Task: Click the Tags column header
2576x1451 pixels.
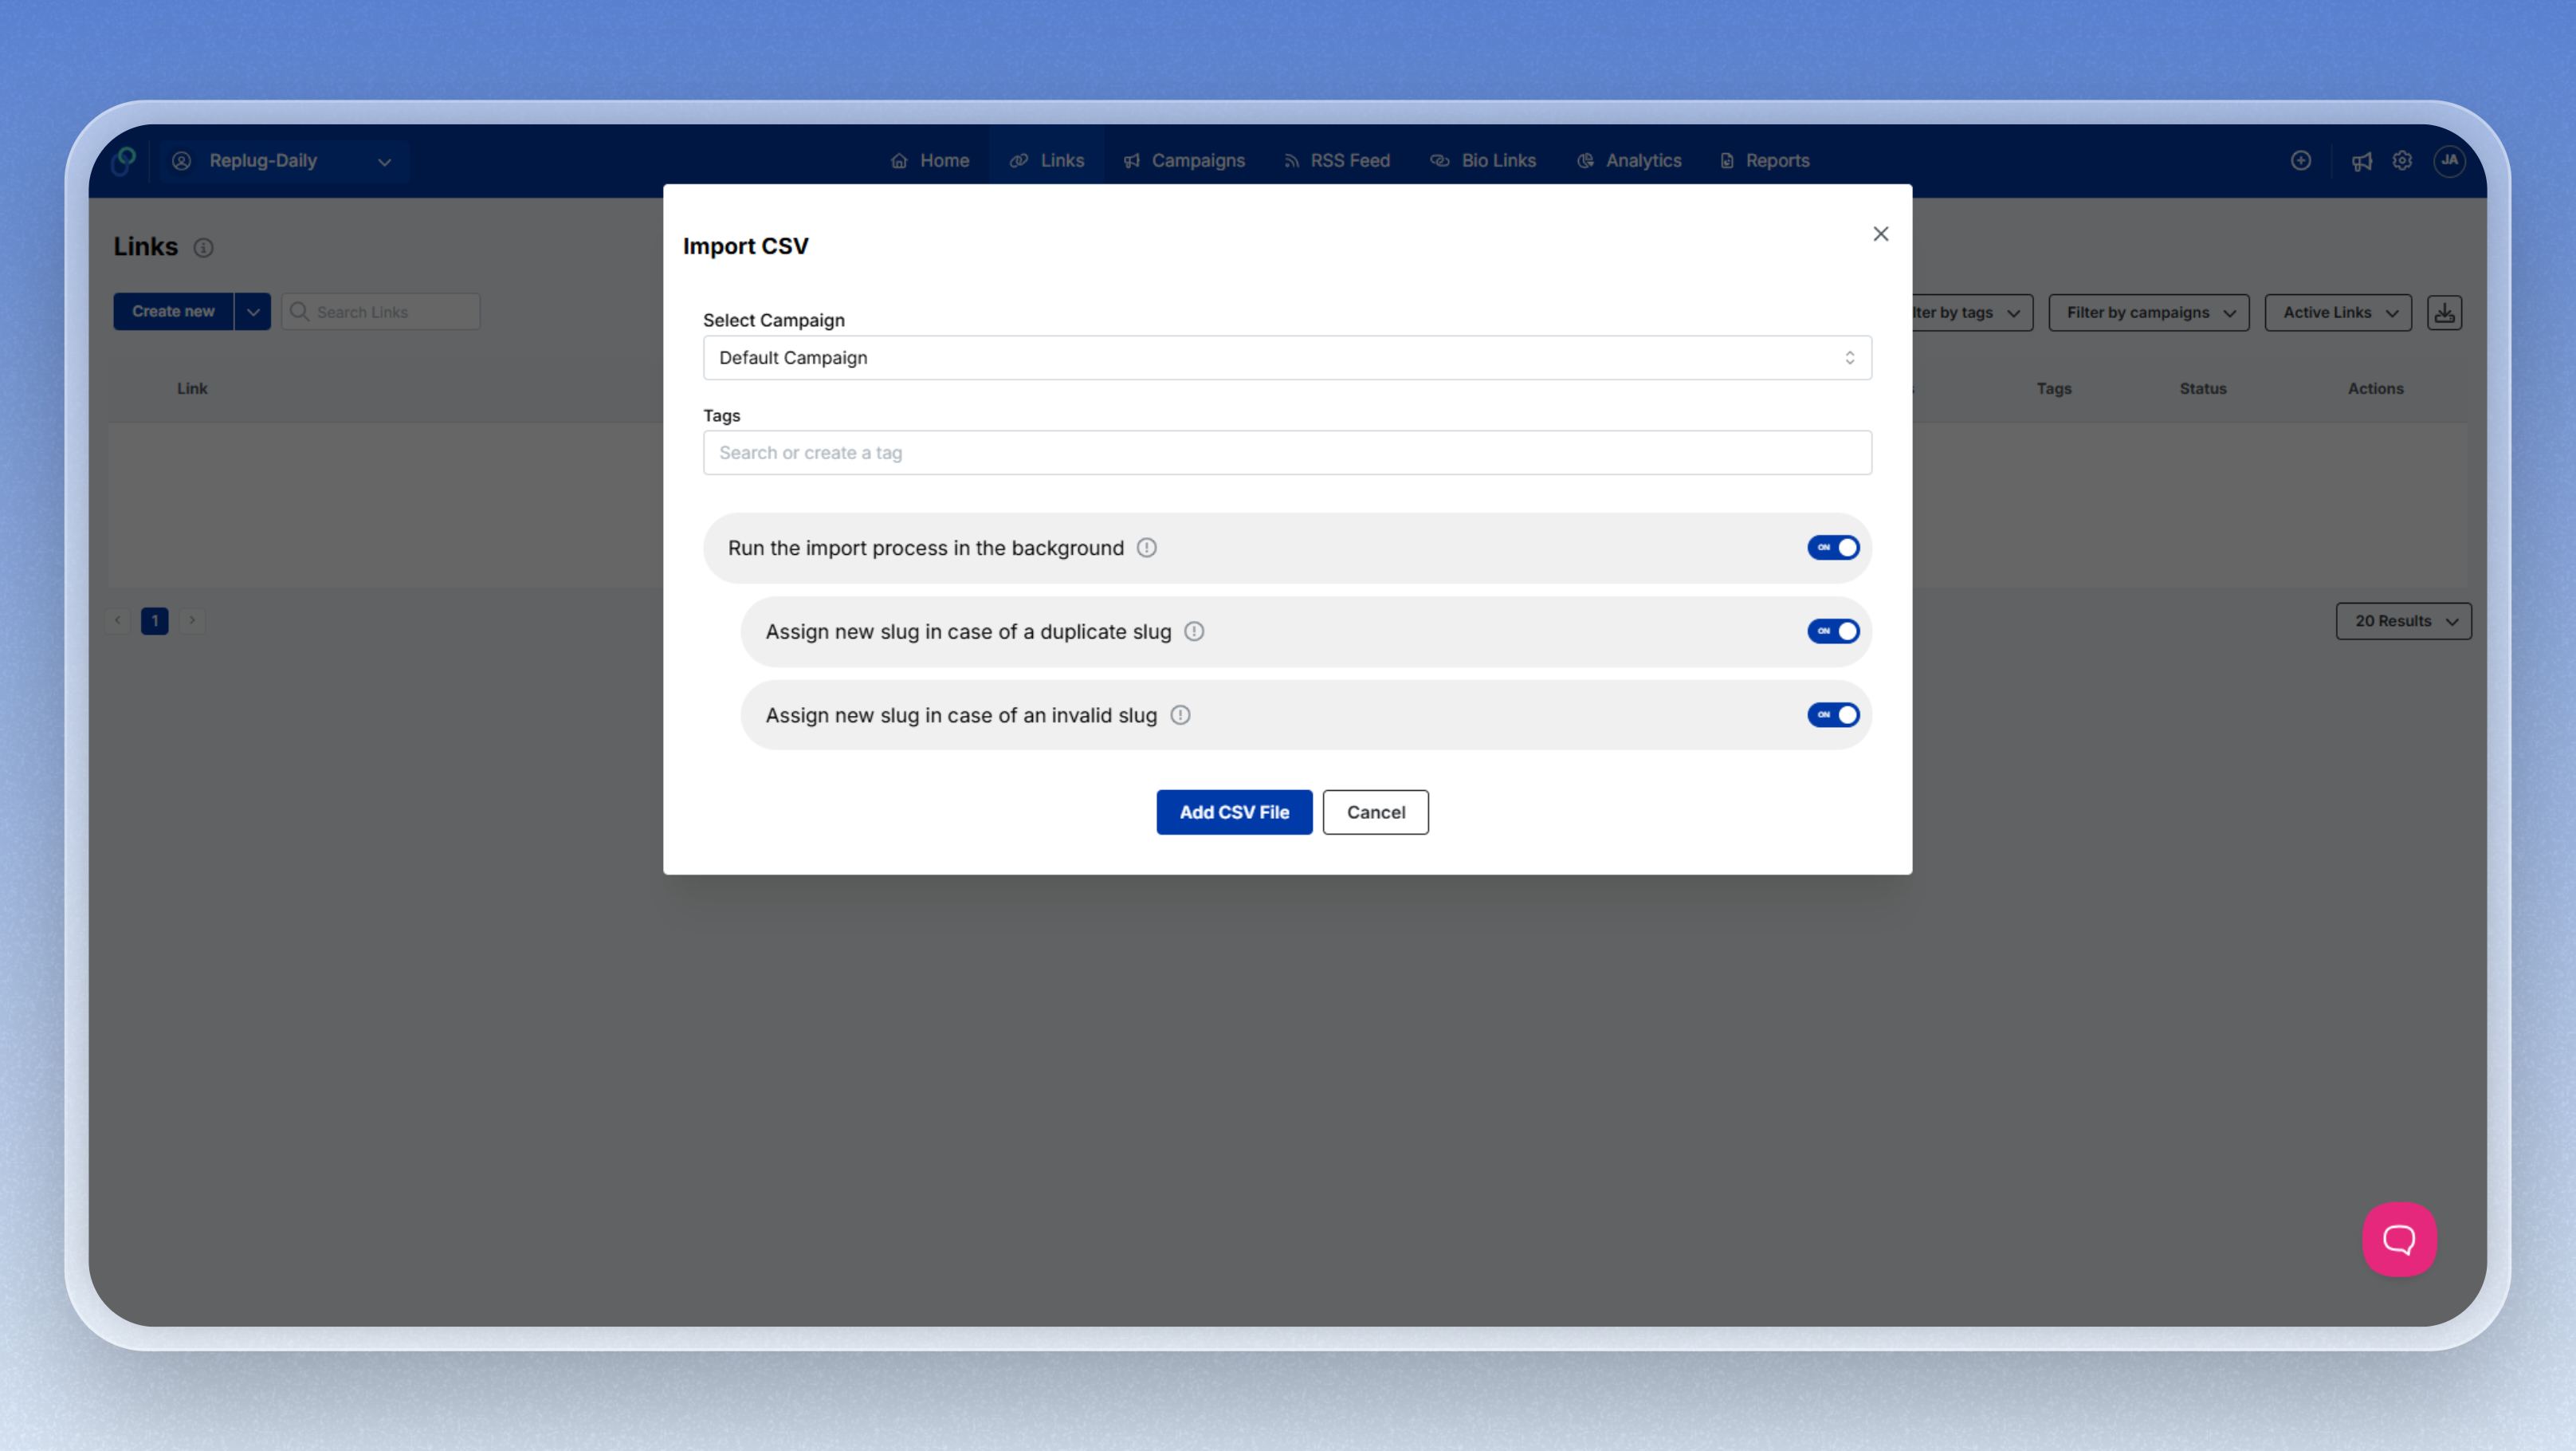Action: (2054, 389)
